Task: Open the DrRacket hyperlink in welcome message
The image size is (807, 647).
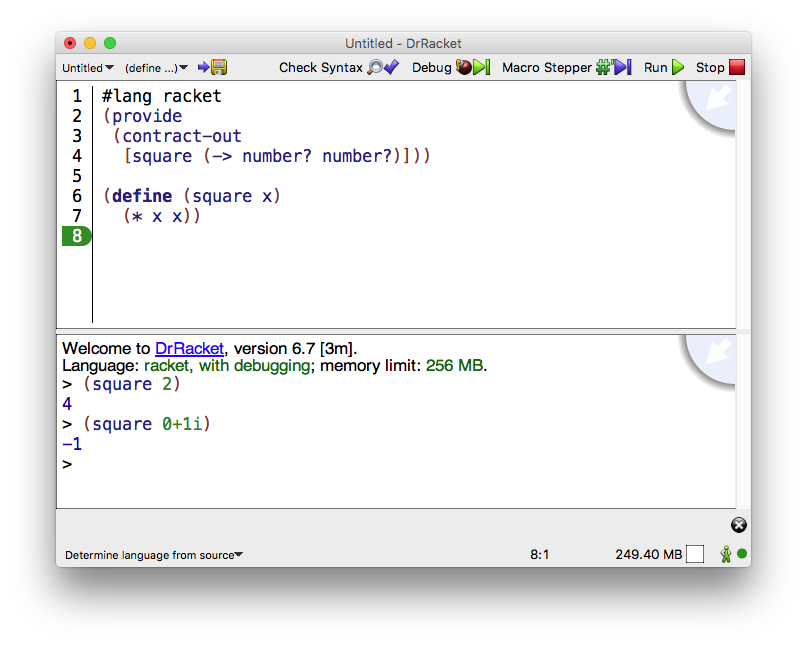Action: 190,349
